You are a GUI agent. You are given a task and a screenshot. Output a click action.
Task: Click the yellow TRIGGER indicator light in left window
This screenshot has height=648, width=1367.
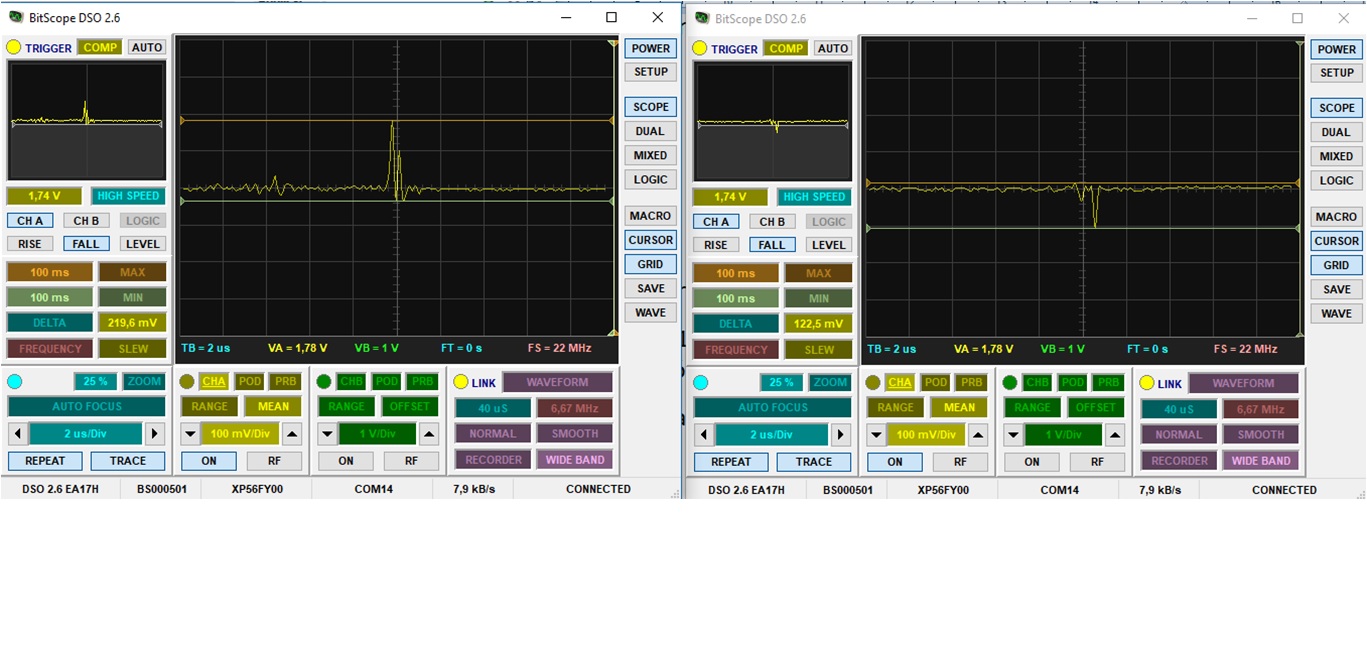[x=14, y=47]
